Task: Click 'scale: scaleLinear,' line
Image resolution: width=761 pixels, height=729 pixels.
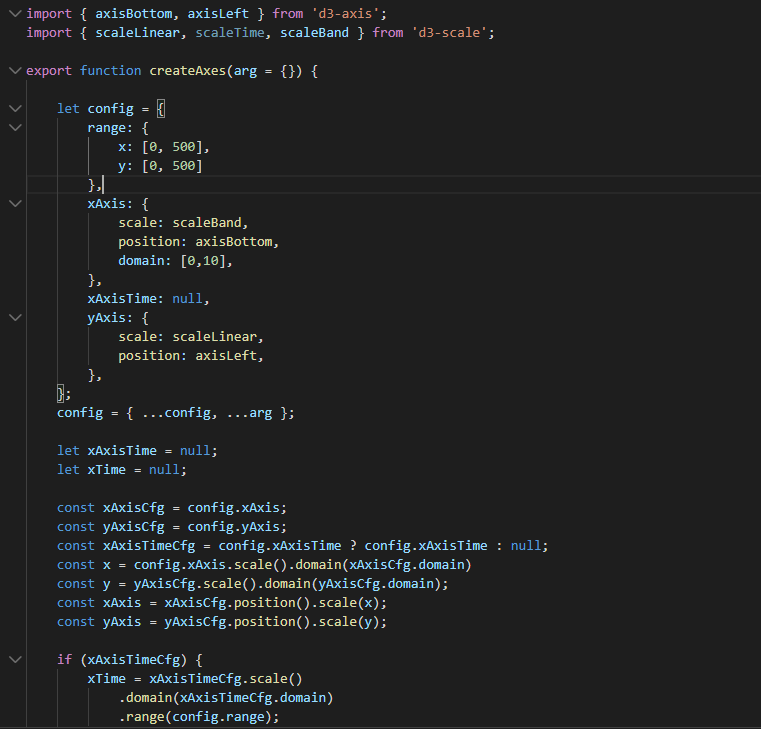Action: coord(191,337)
